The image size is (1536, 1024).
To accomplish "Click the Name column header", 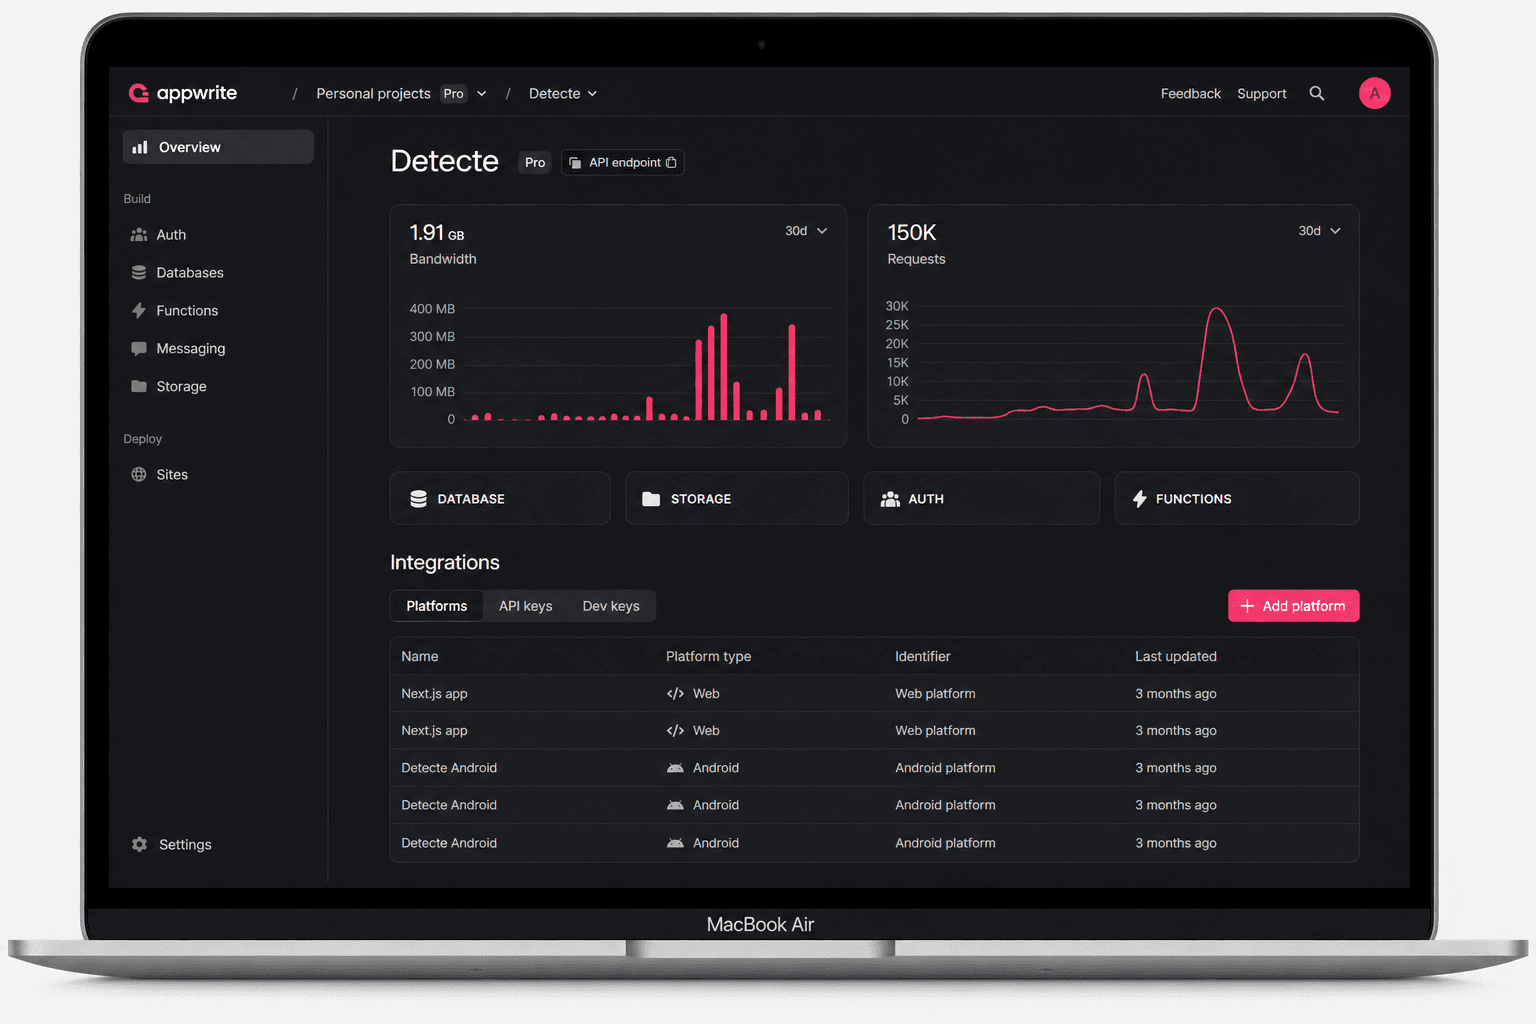I will click(420, 656).
